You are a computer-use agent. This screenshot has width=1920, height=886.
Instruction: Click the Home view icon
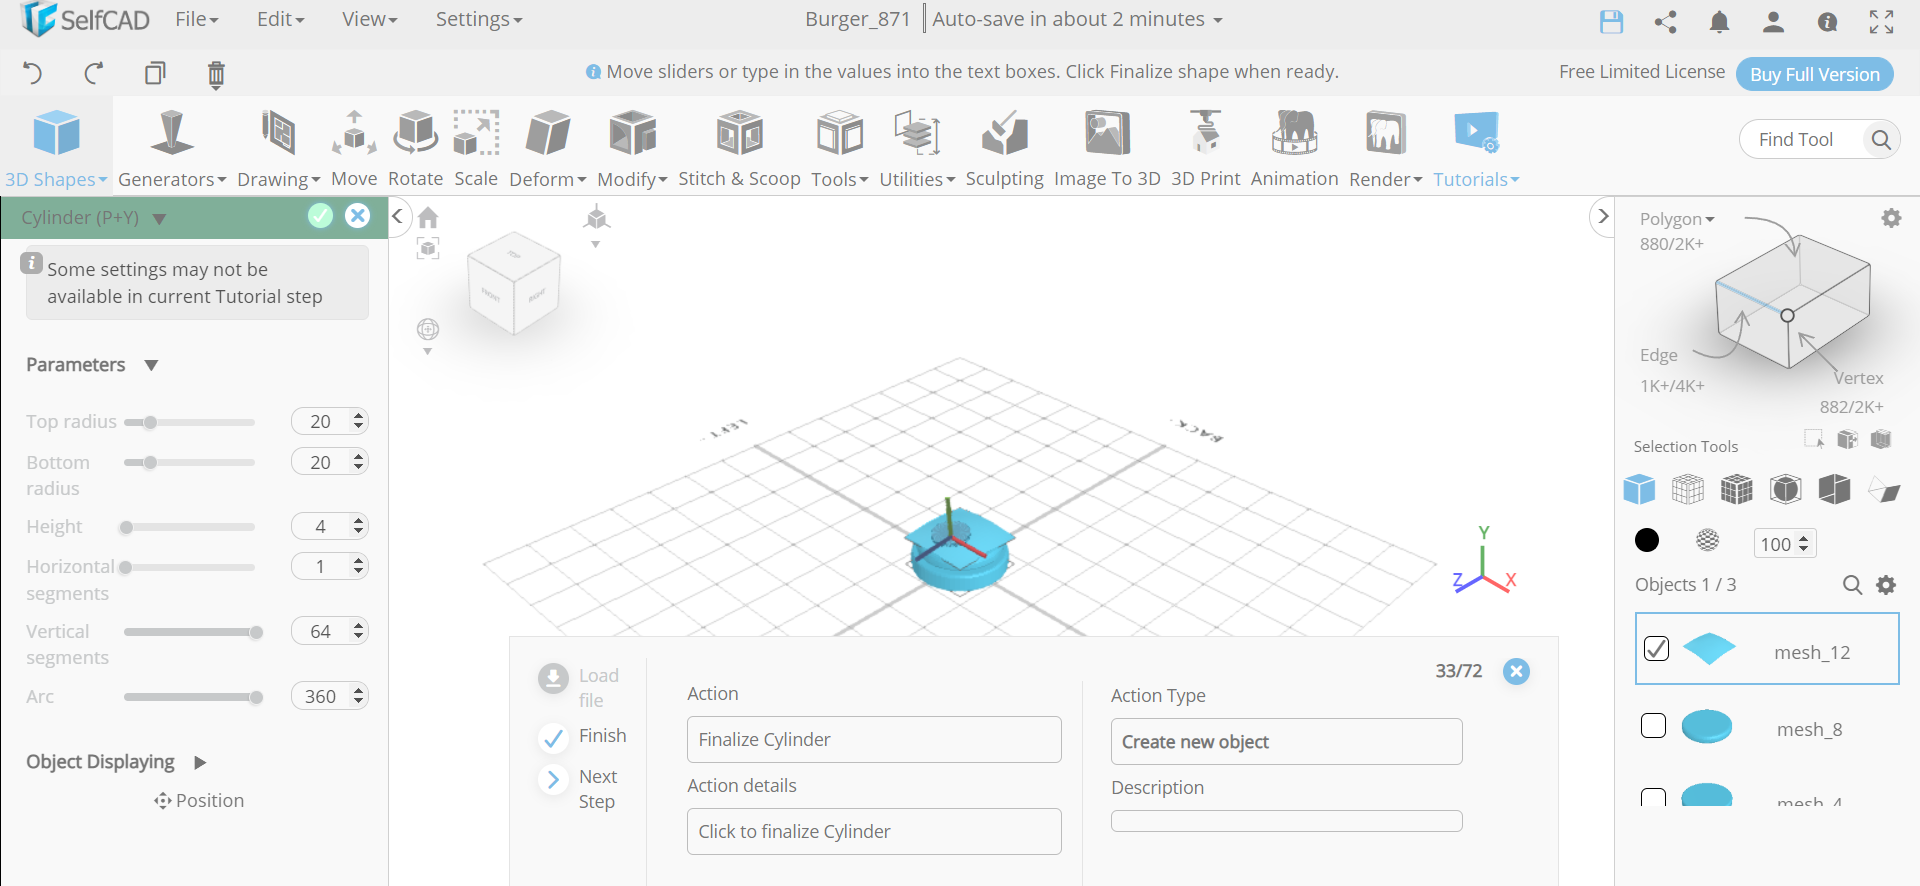428,218
